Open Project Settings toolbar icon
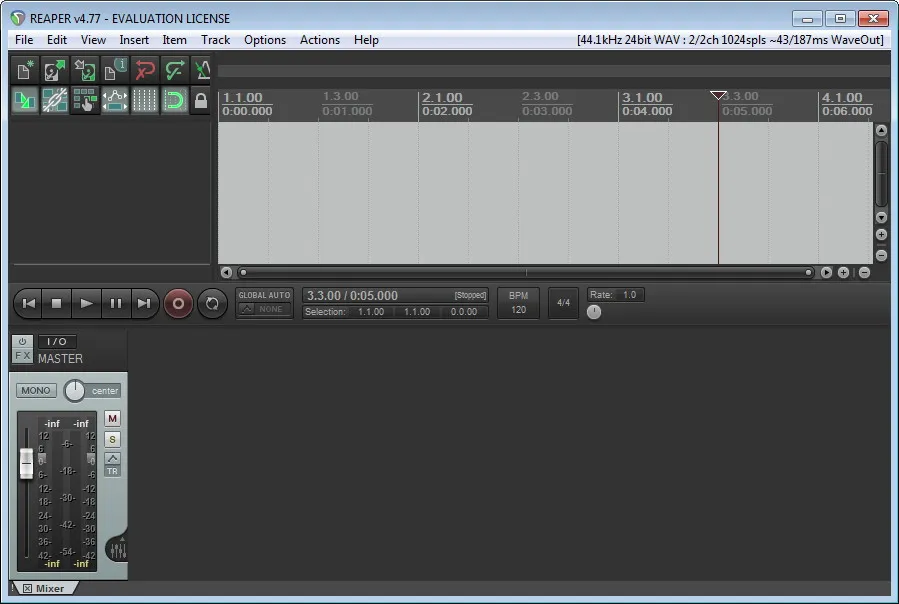This screenshot has height=604, width=899. [115, 70]
